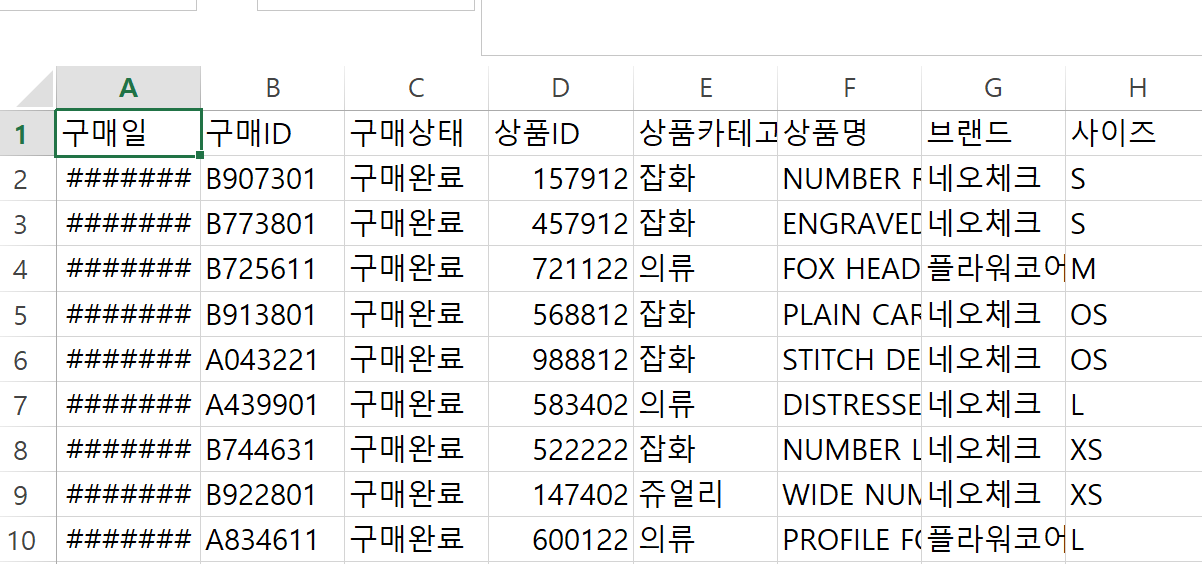1202x564 pixels.
Task: Select cell A834611
Action: [273, 539]
